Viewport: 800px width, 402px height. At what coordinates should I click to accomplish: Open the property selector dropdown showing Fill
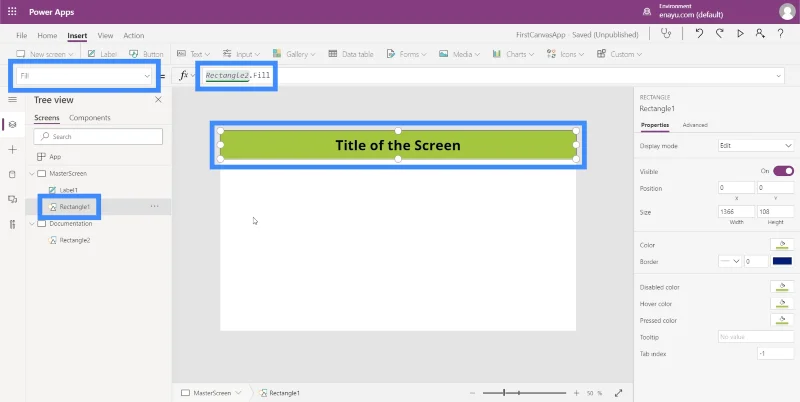coord(84,76)
